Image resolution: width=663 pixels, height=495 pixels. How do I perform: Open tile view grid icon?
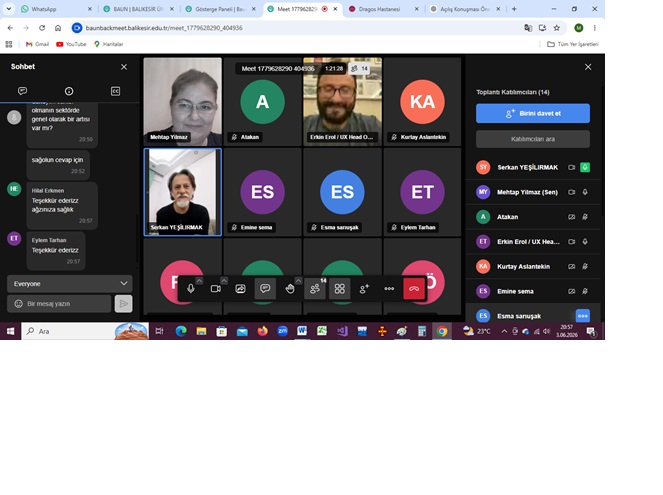[x=340, y=289]
